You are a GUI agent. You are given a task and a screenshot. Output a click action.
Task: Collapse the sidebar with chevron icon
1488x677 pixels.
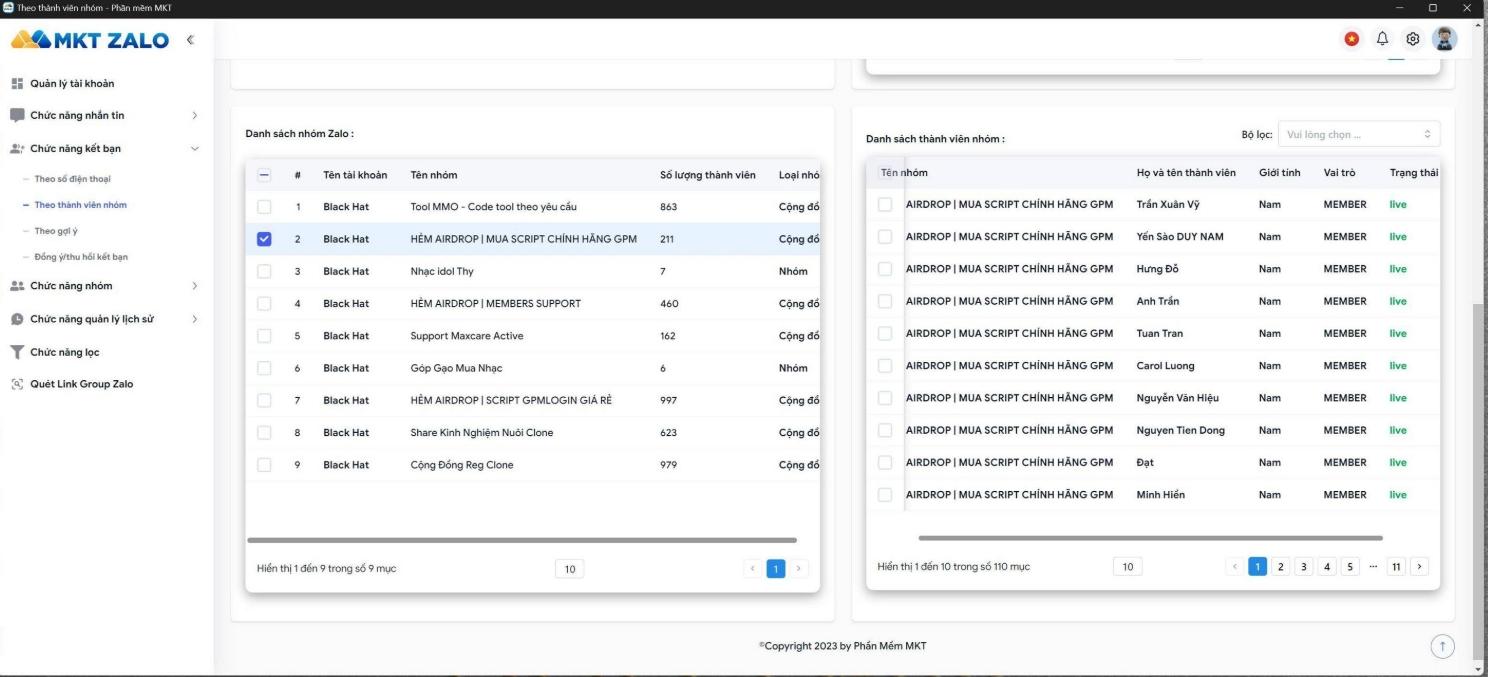tap(190, 40)
